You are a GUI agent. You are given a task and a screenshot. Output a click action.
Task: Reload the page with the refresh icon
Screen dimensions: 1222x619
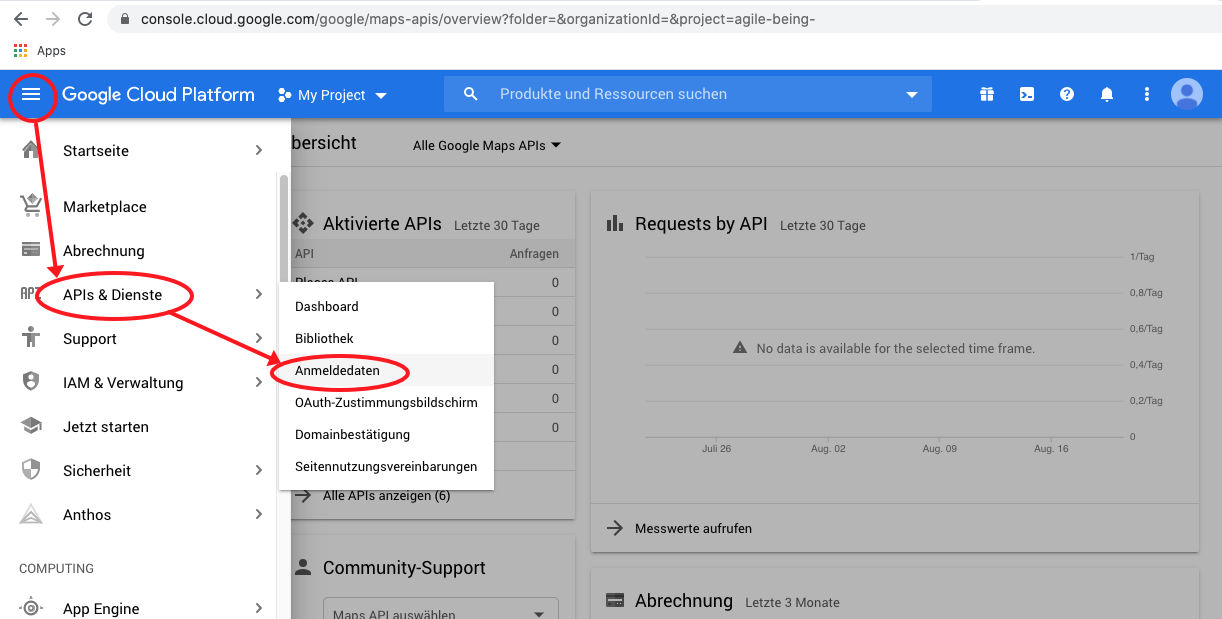click(85, 19)
